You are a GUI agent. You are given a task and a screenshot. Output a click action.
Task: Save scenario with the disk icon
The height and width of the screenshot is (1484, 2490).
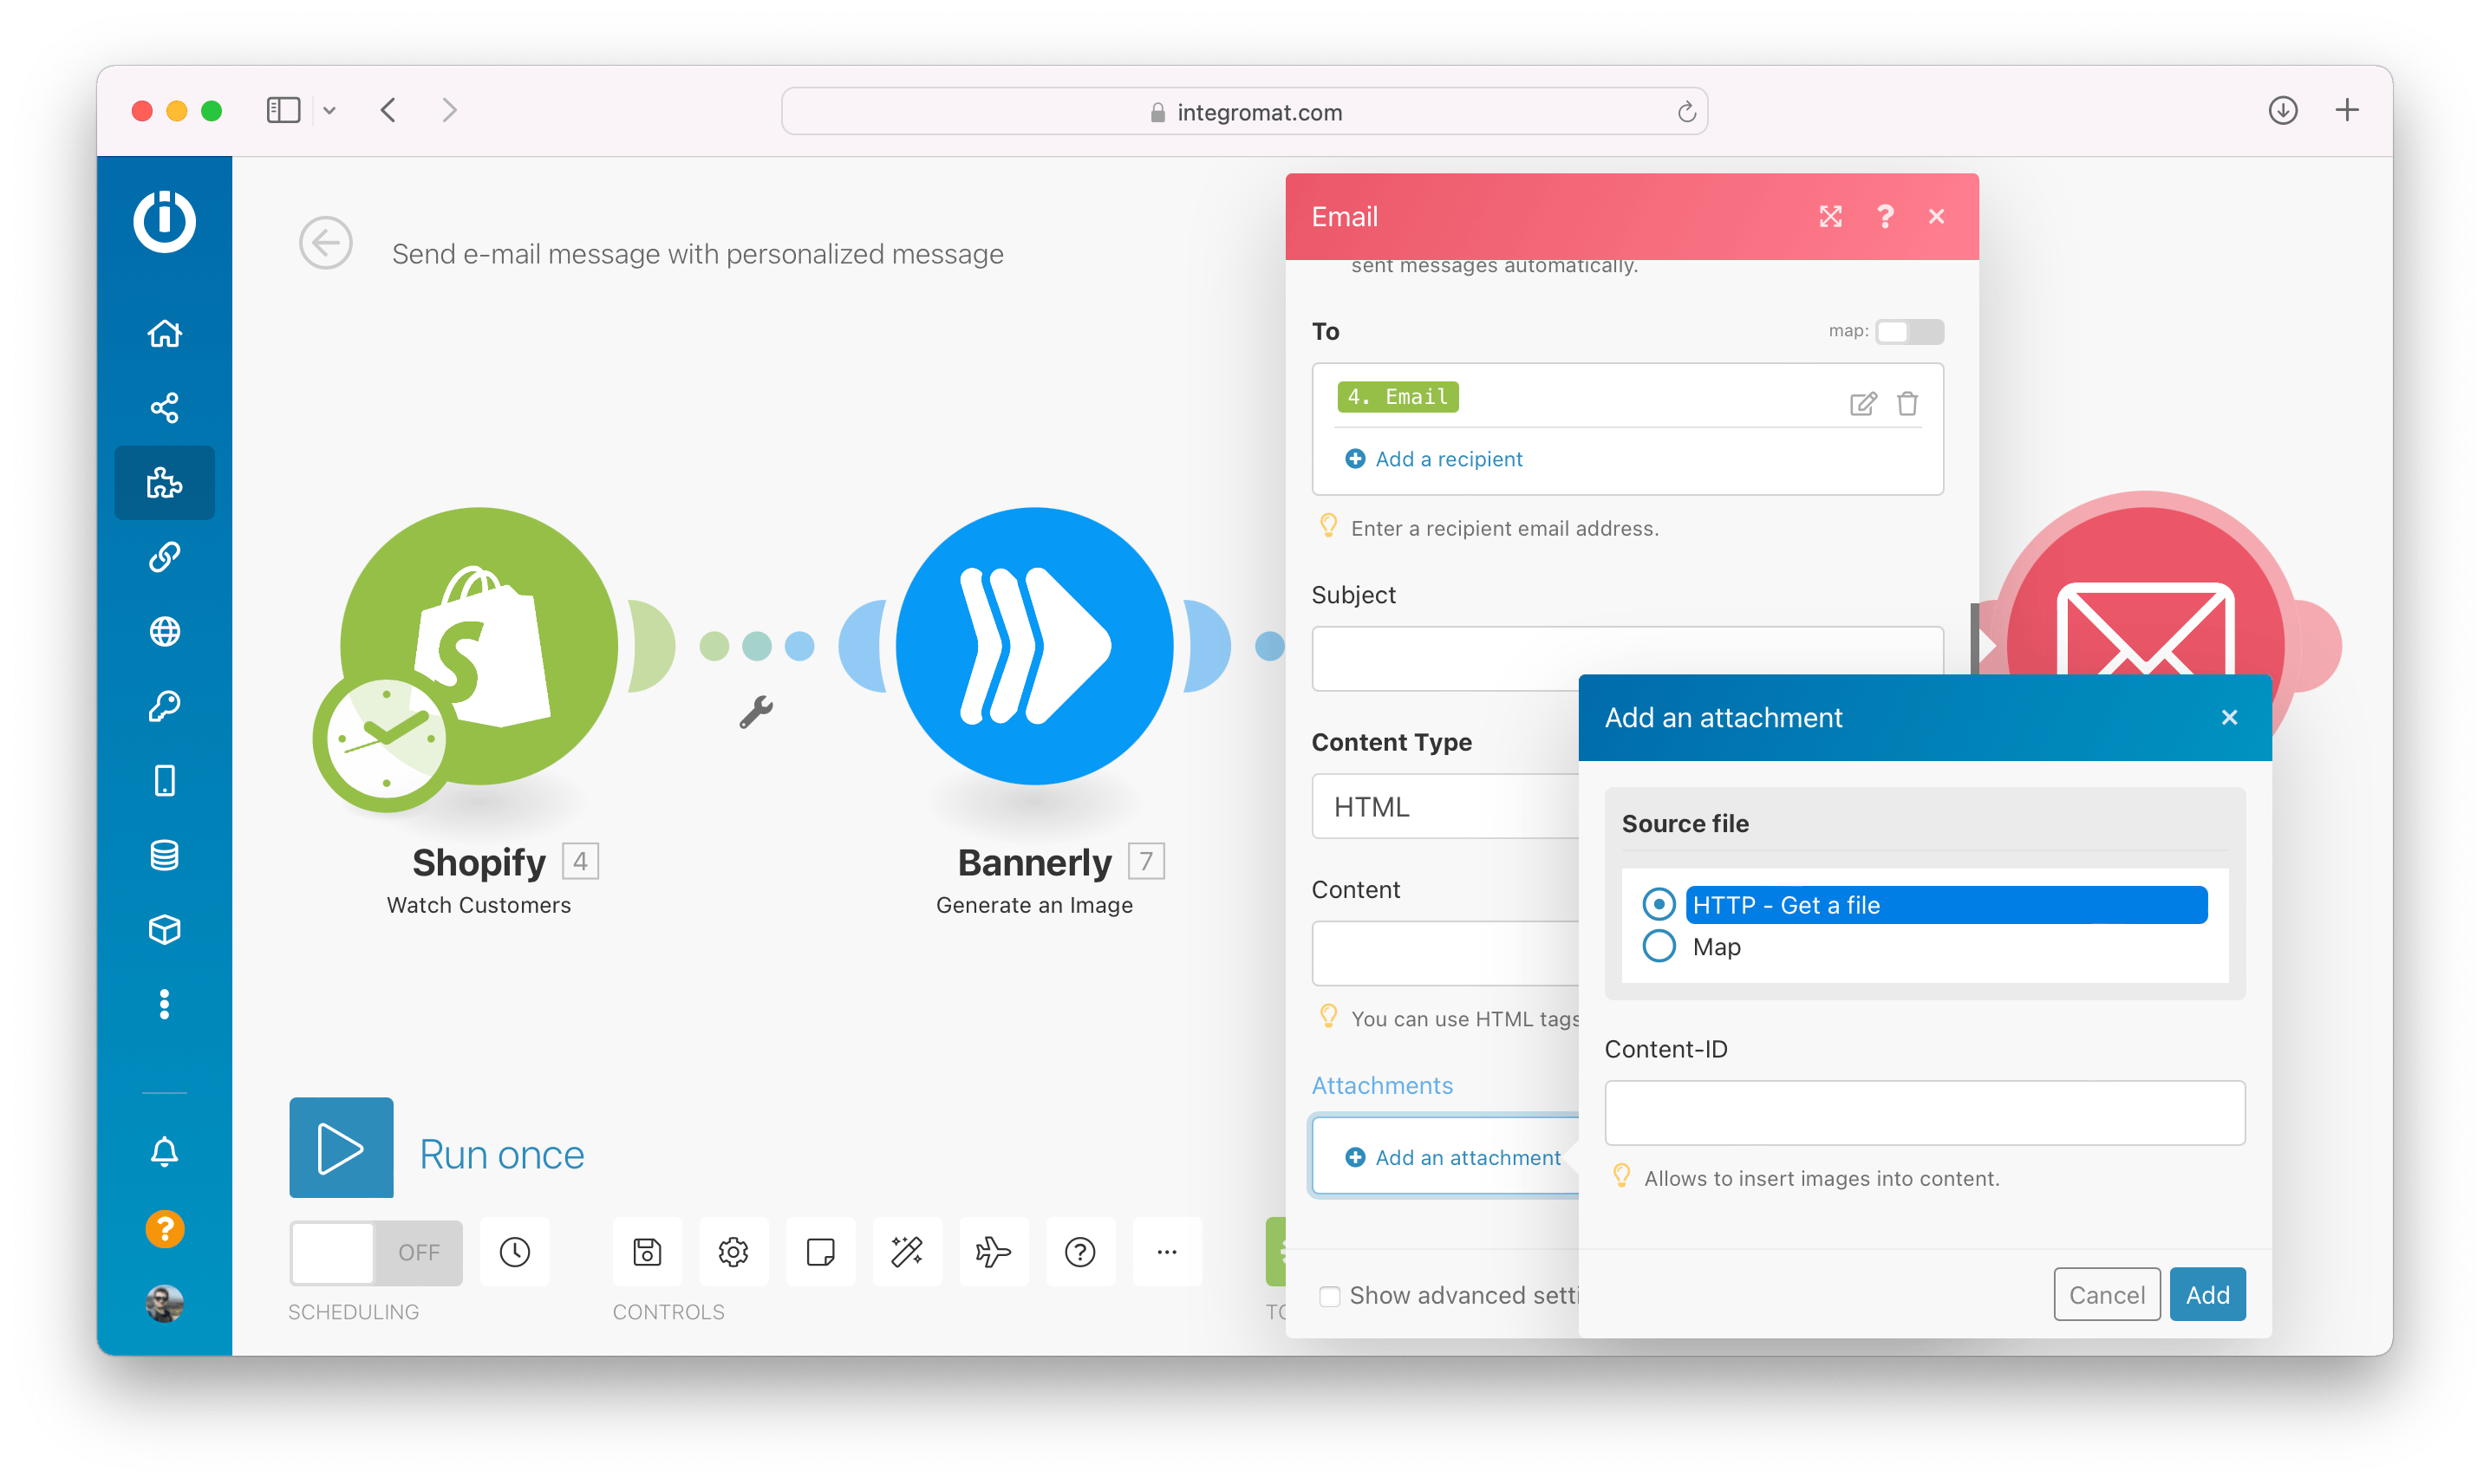click(647, 1251)
